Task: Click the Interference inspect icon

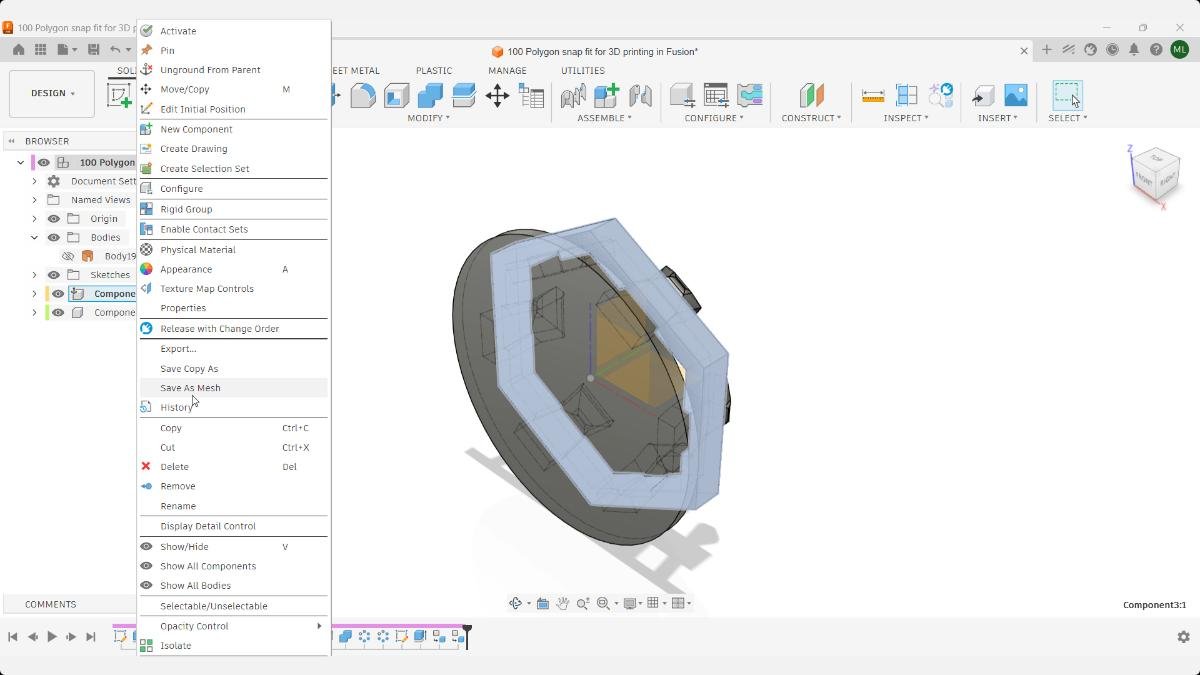Action: [x=907, y=95]
